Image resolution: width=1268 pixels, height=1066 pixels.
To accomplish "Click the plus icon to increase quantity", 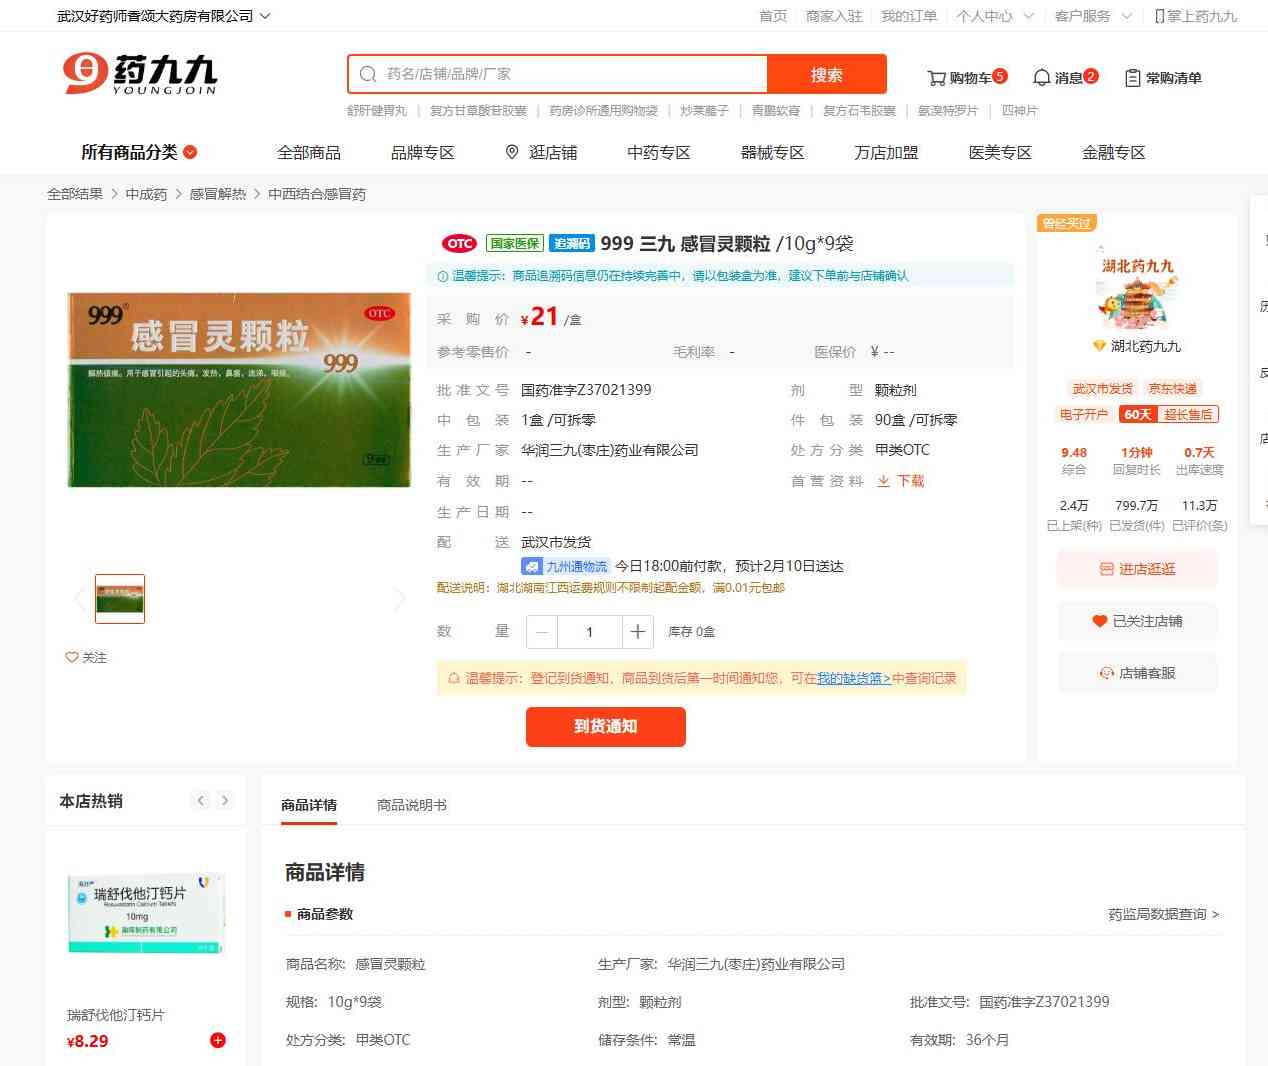I will pyautogui.click(x=637, y=632).
